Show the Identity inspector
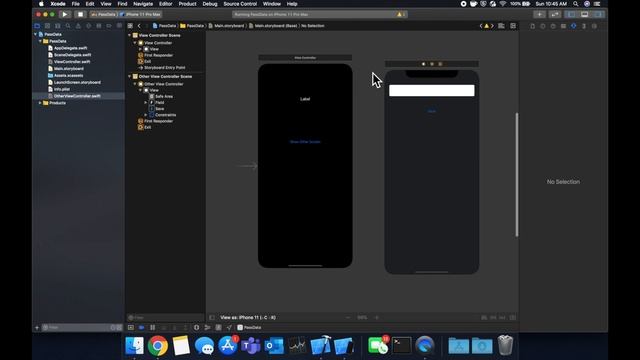The width and height of the screenshot is (640, 360). coord(563,26)
